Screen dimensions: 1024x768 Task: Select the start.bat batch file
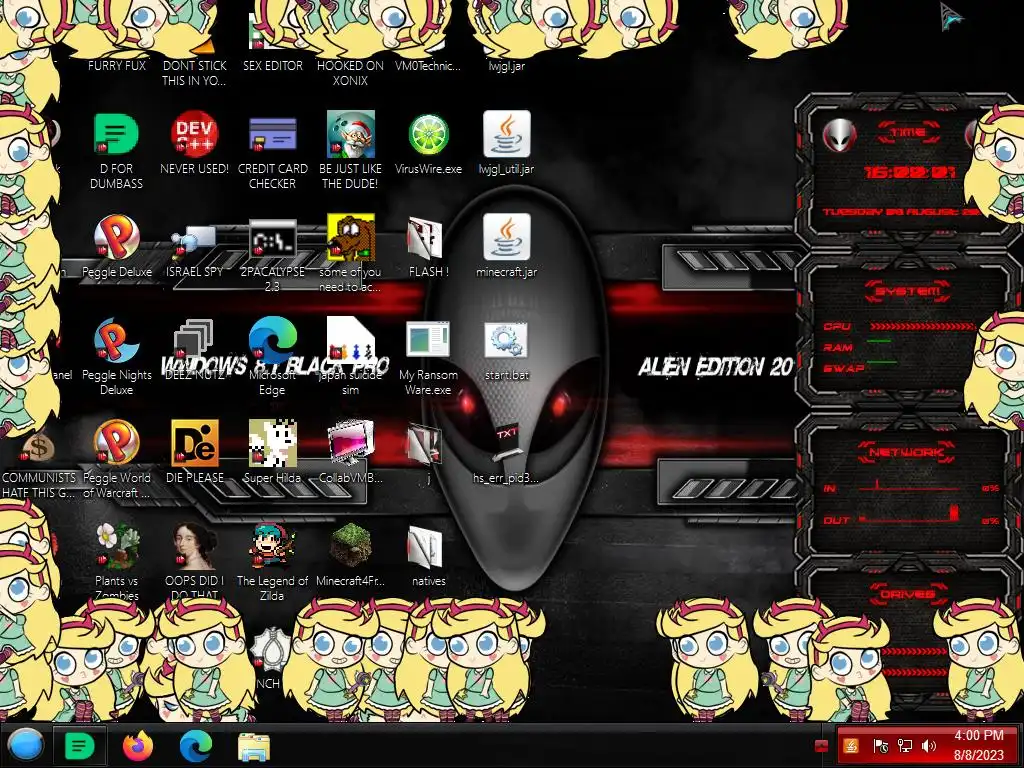(507, 340)
